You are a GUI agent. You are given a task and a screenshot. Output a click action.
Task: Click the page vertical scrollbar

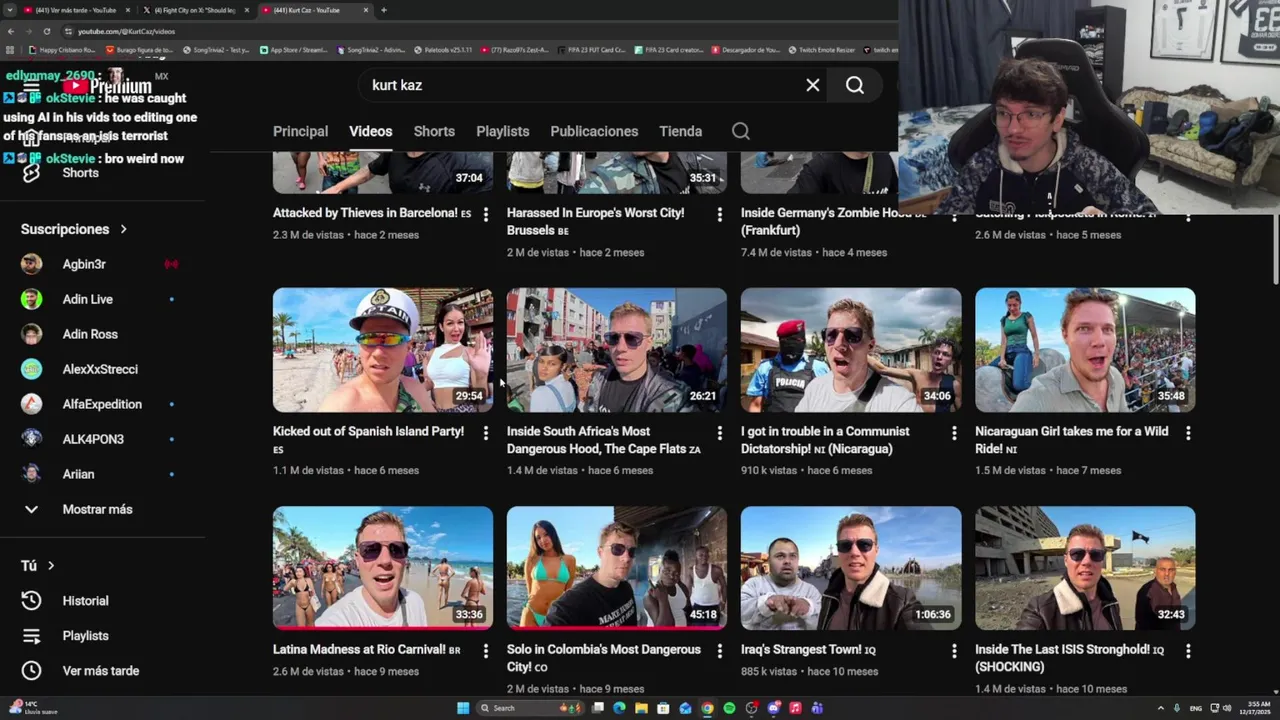[x=1274, y=250]
